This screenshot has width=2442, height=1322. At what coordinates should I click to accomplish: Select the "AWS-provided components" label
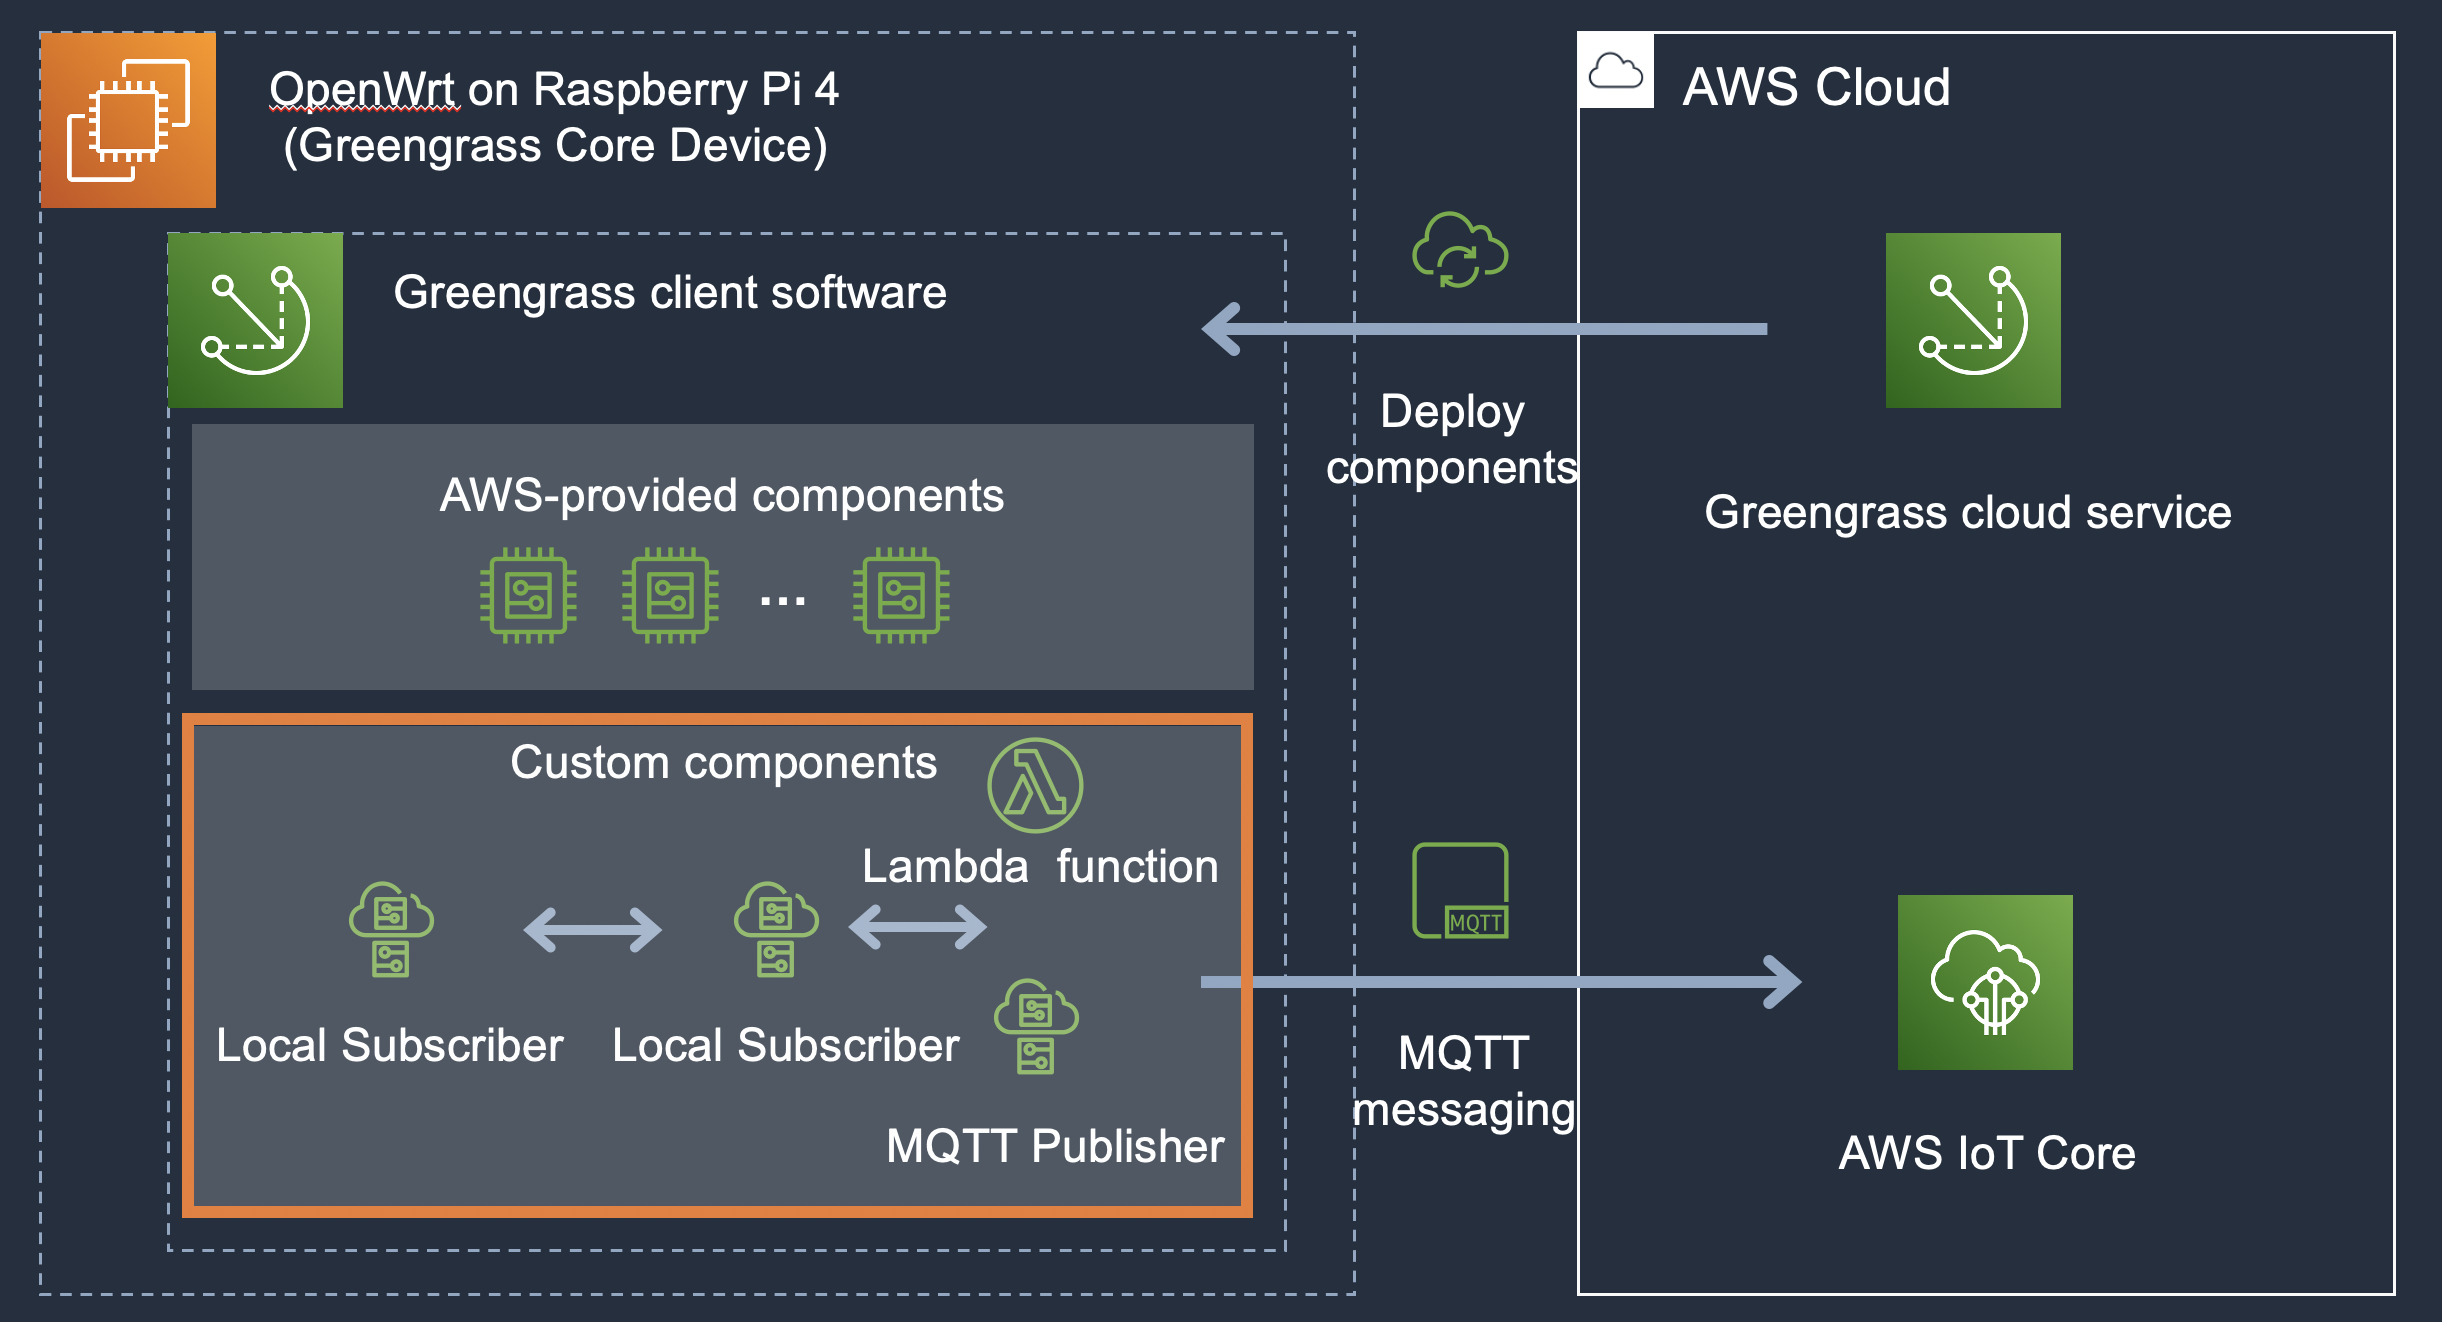(x=721, y=495)
